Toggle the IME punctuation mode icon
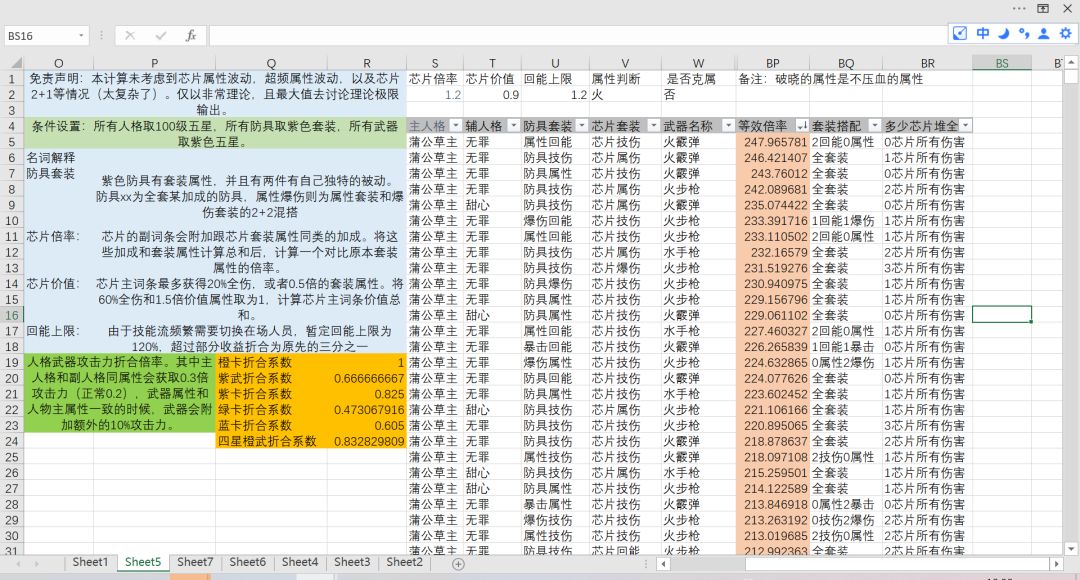The width and height of the screenshot is (1080, 580). pos(1024,33)
